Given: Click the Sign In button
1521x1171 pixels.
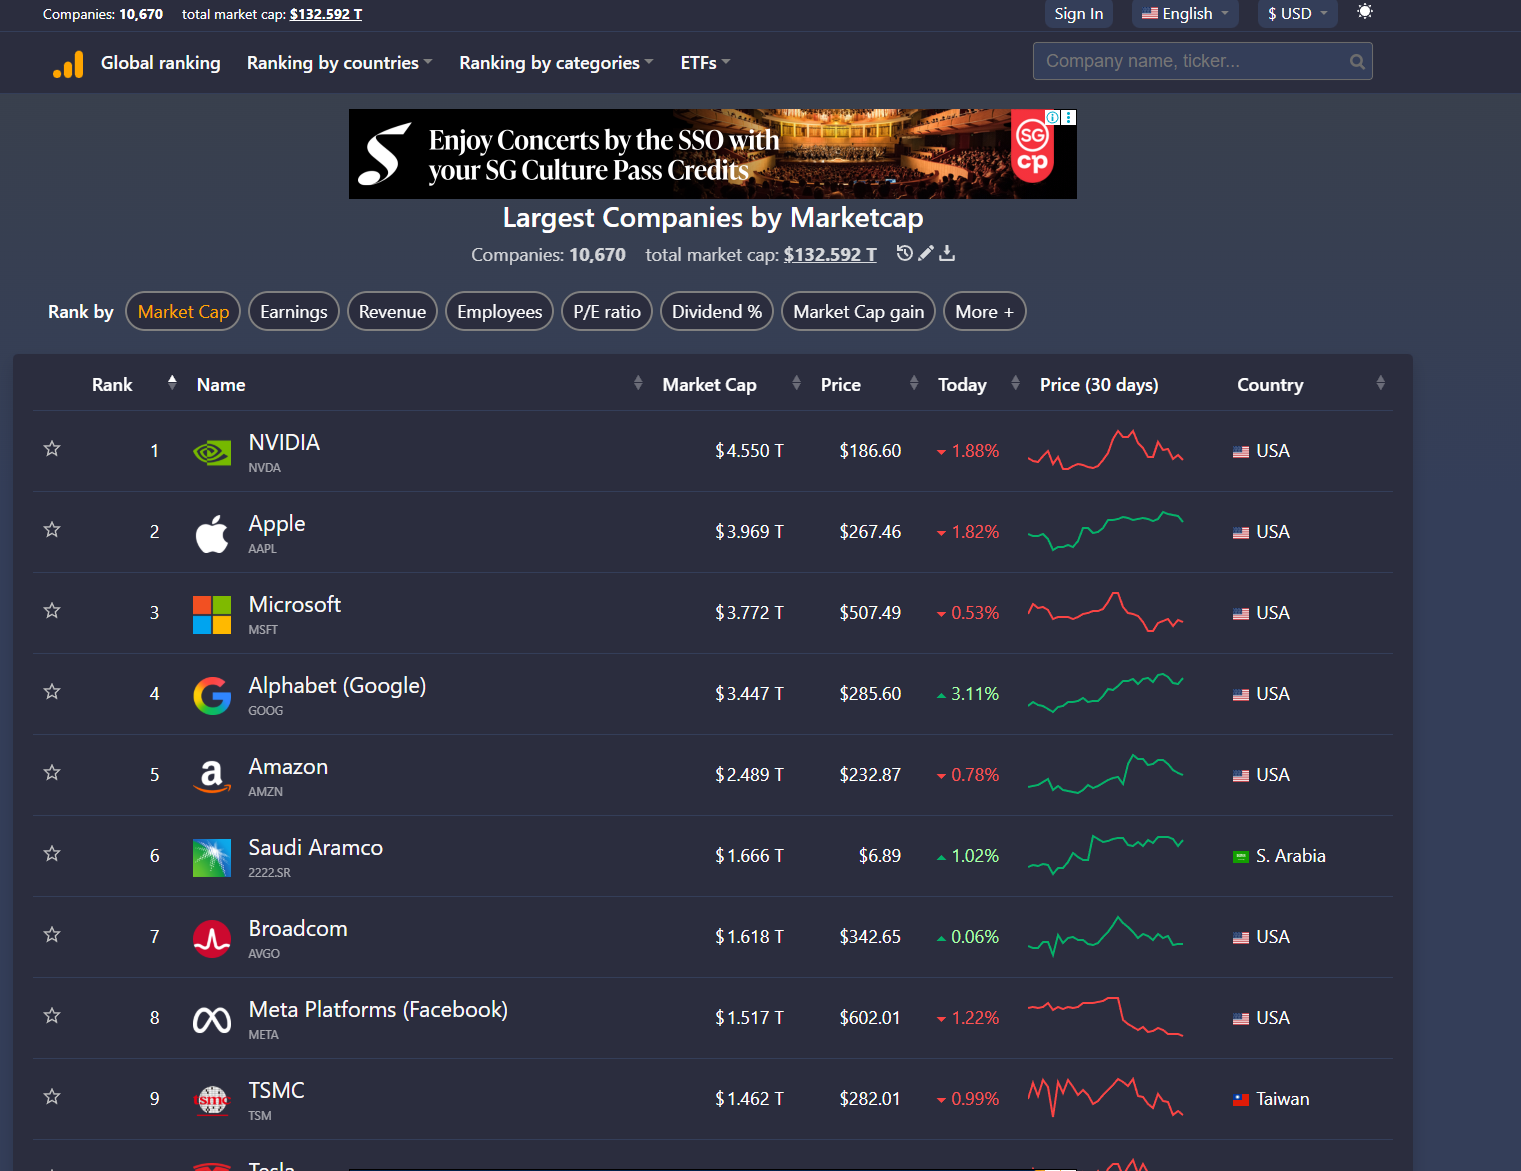Looking at the screenshot, I should [1078, 14].
